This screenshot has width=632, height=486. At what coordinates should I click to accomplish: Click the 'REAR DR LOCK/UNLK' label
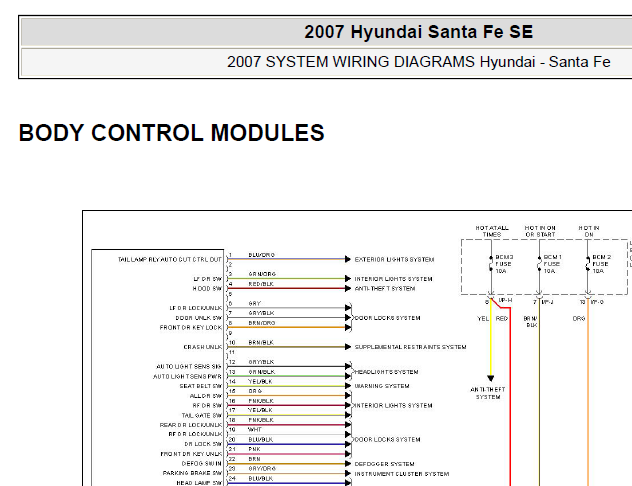191,425
